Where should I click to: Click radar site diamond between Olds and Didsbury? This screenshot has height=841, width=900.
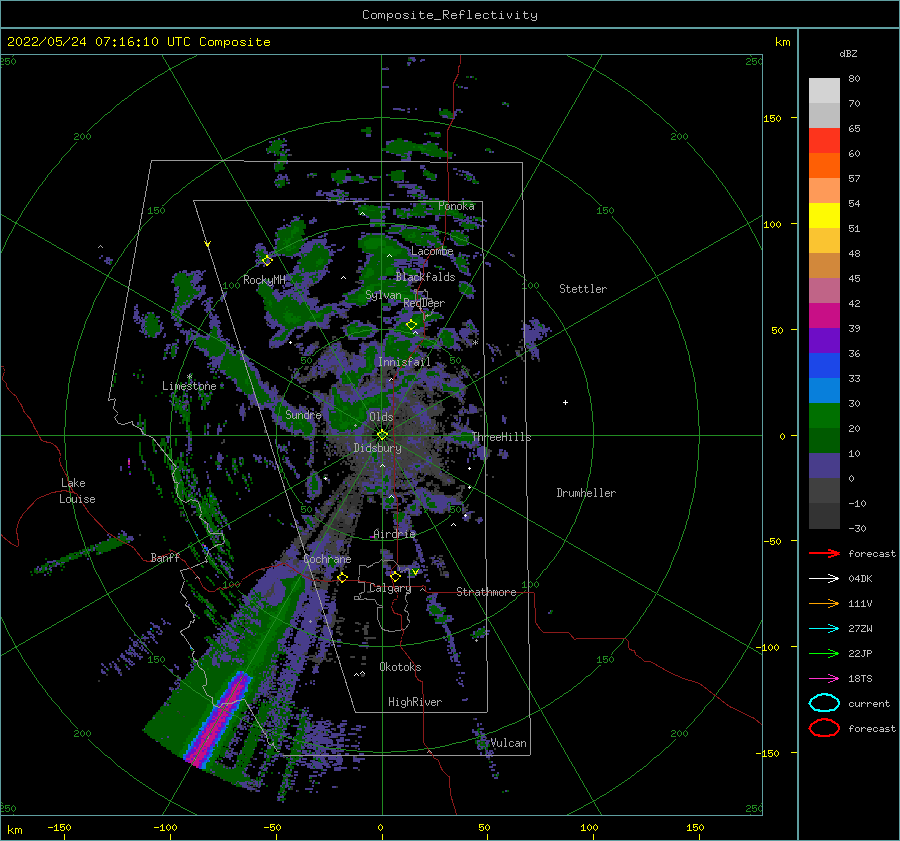(x=382, y=435)
